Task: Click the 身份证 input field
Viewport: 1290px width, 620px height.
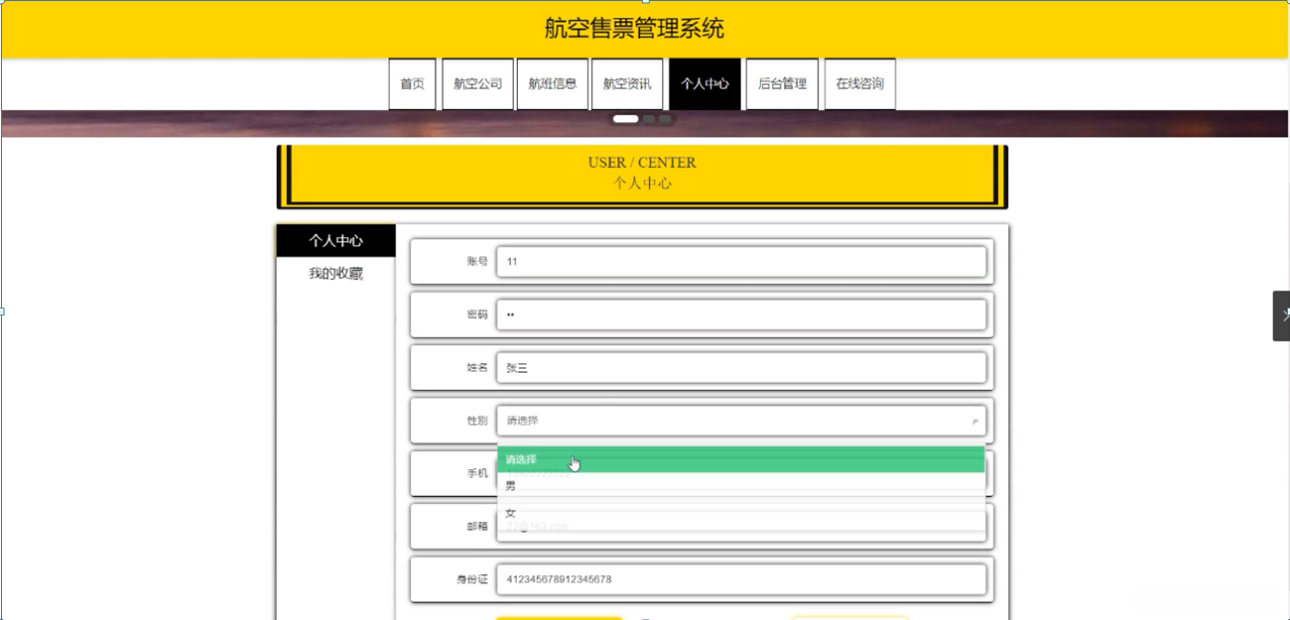Action: click(x=741, y=579)
